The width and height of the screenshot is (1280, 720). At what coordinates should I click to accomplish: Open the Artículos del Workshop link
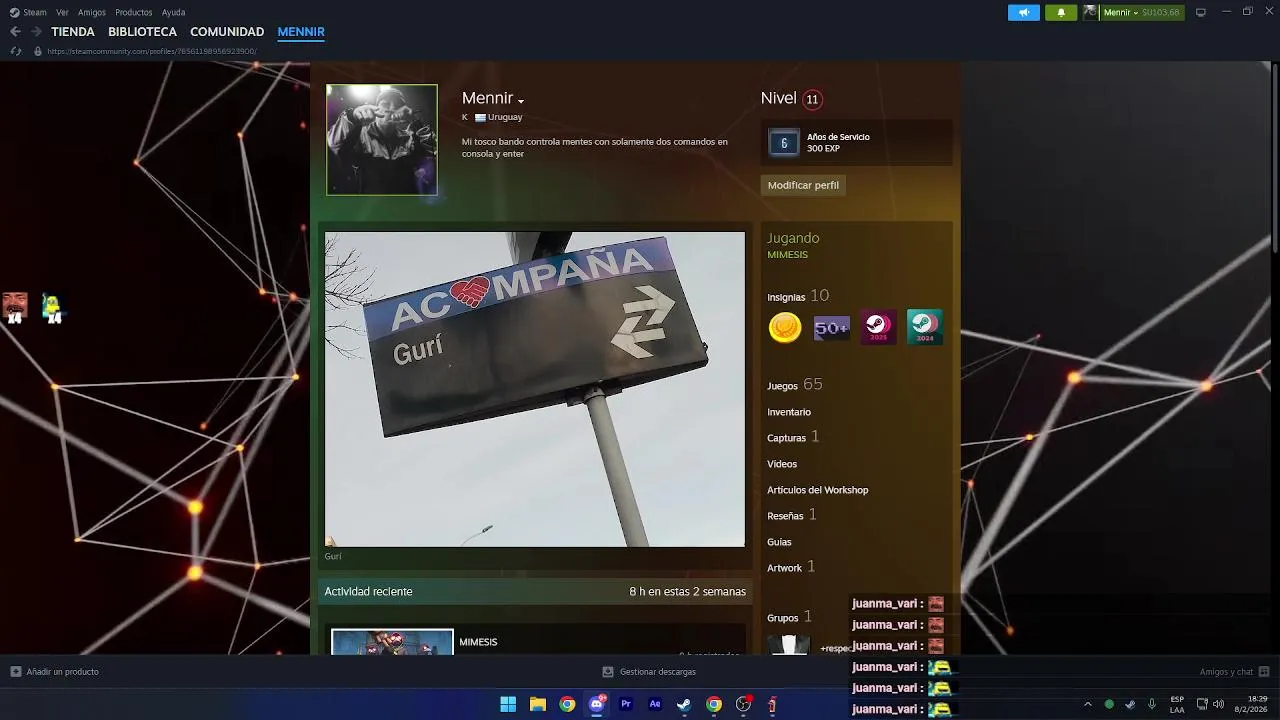coord(818,490)
